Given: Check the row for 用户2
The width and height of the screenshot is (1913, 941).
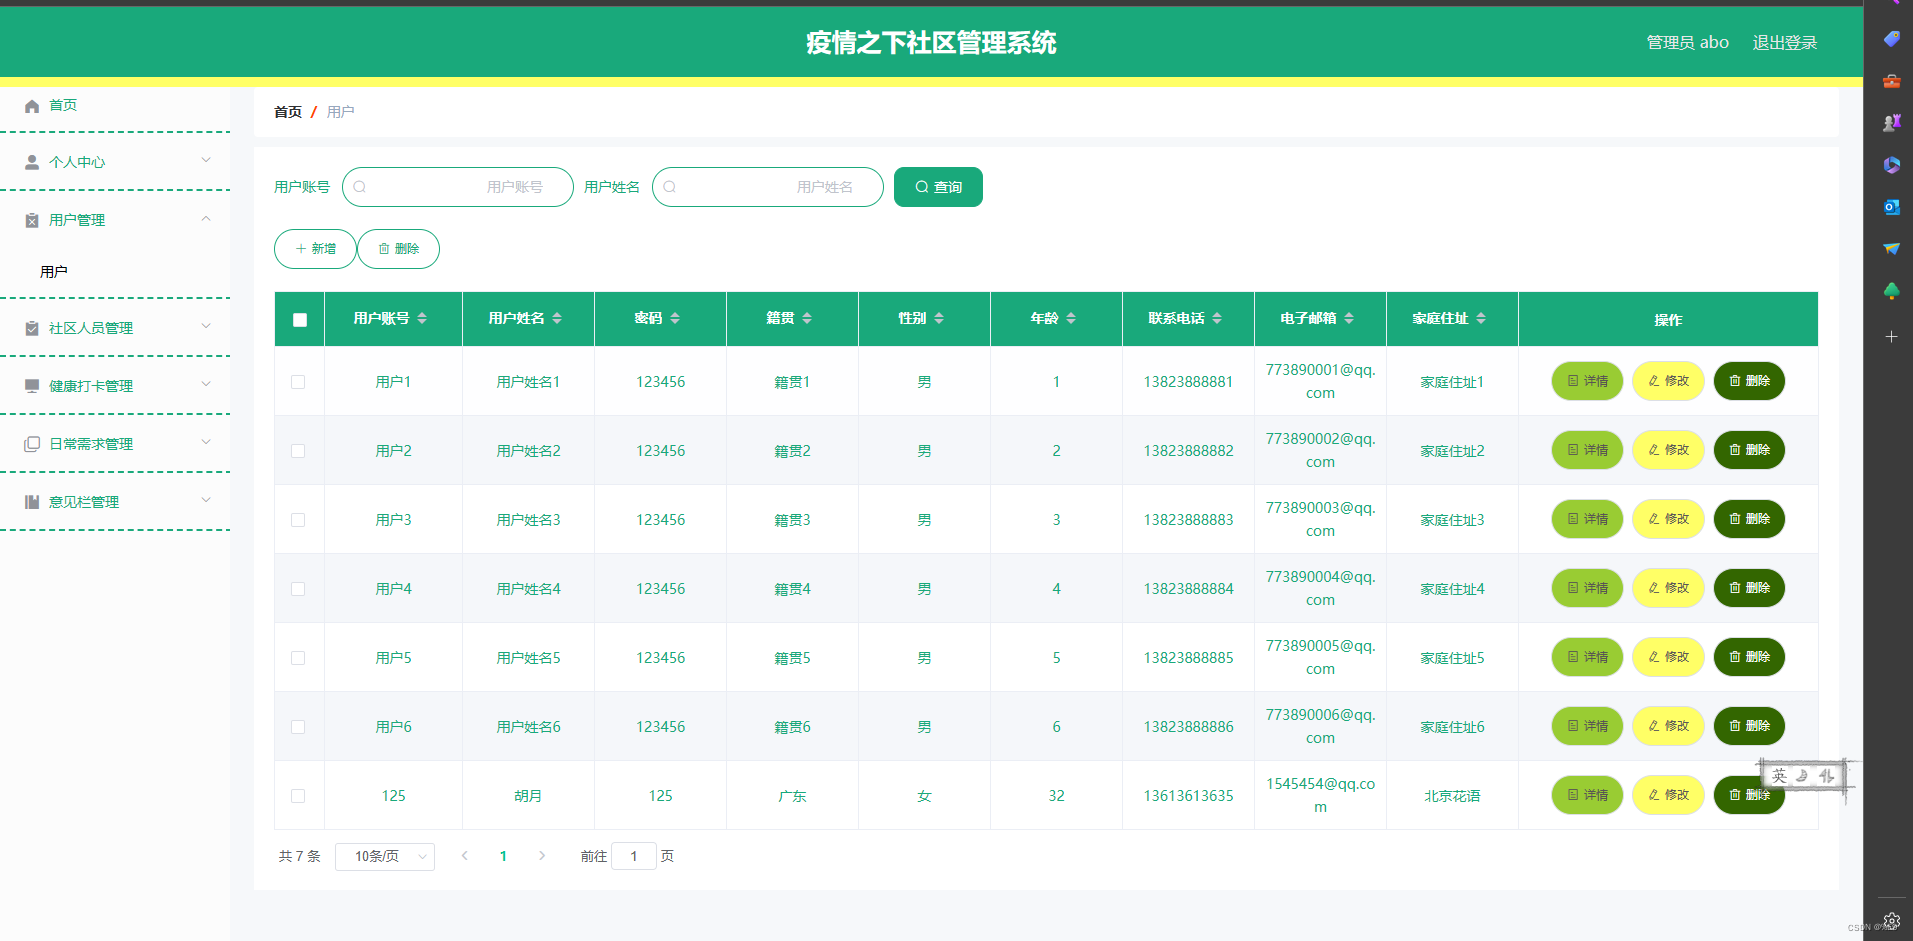Looking at the screenshot, I should [x=298, y=451].
